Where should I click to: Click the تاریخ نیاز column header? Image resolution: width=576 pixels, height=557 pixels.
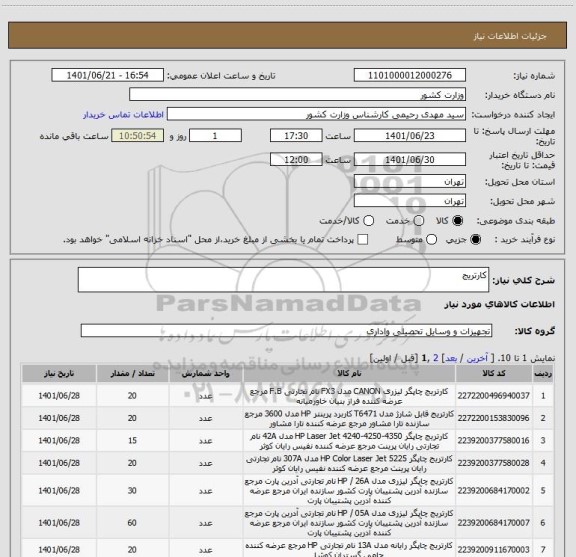[59, 374]
